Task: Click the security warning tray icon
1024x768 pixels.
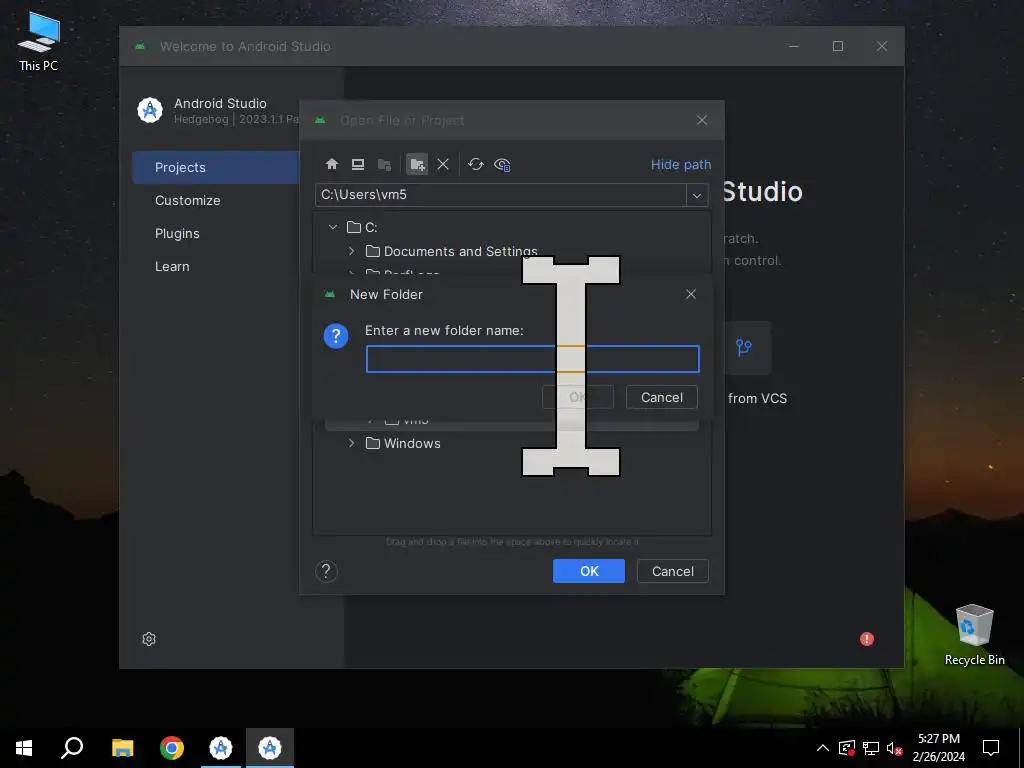Action: pos(846,748)
